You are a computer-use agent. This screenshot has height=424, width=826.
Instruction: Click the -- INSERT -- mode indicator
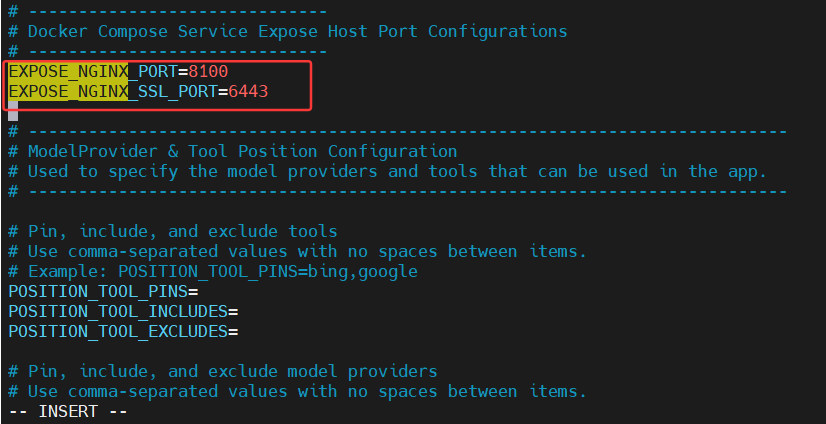coord(68,411)
